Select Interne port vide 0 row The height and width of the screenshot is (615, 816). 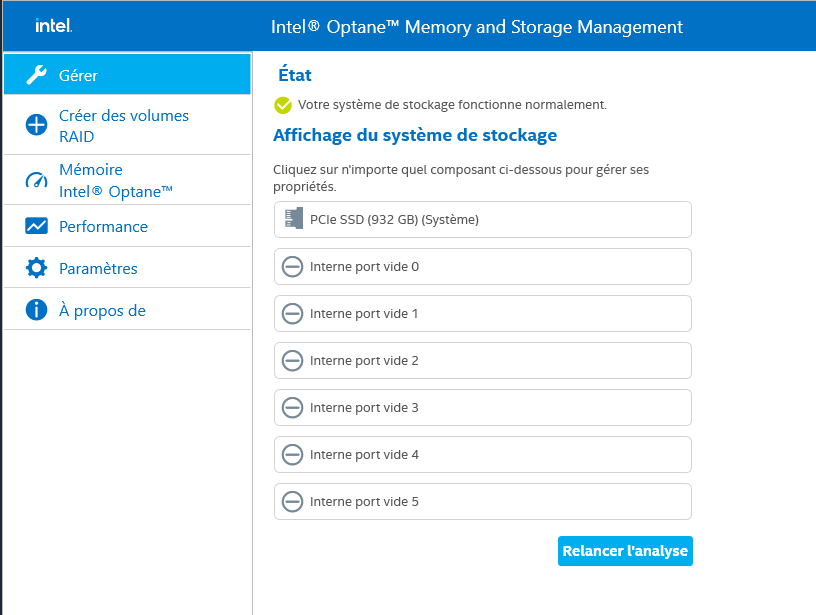point(482,266)
